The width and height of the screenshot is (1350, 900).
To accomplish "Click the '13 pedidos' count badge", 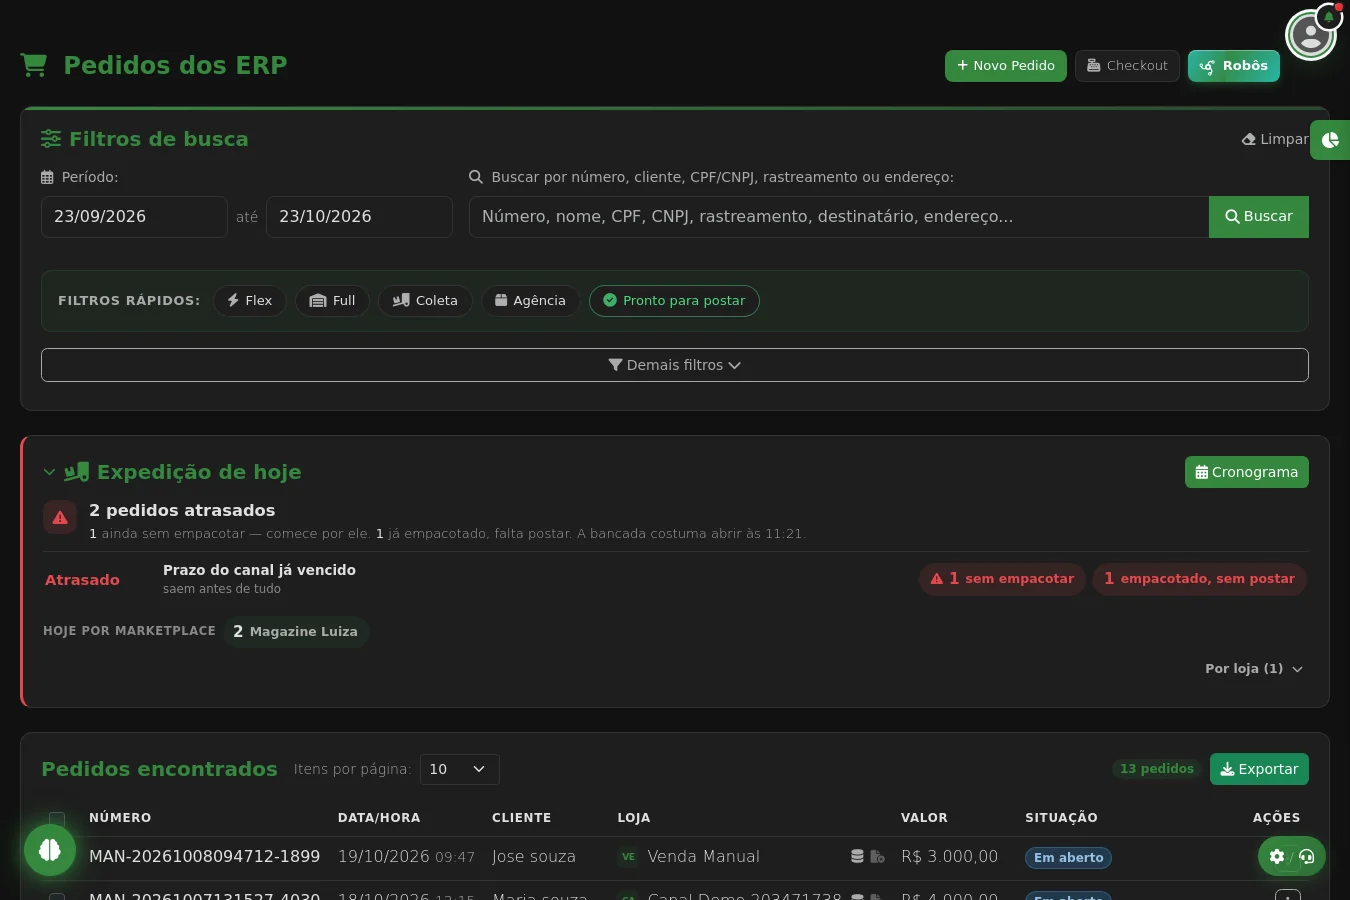I will point(1157,769).
